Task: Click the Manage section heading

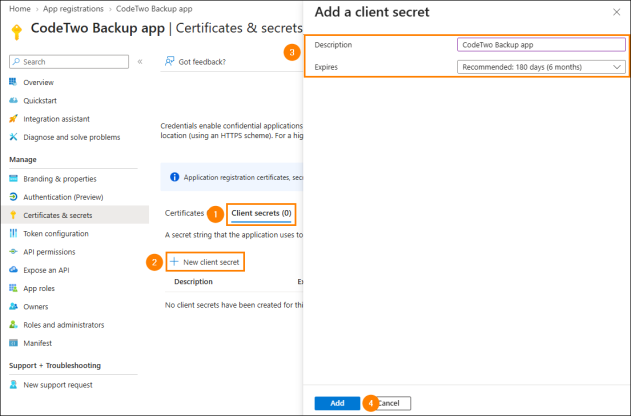Action: [x=23, y=159]
